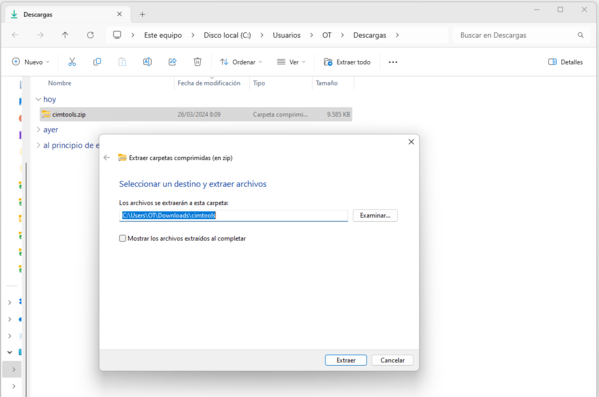Enable Mostrar los archivos extraídos al completar

[x=122, y=238]
